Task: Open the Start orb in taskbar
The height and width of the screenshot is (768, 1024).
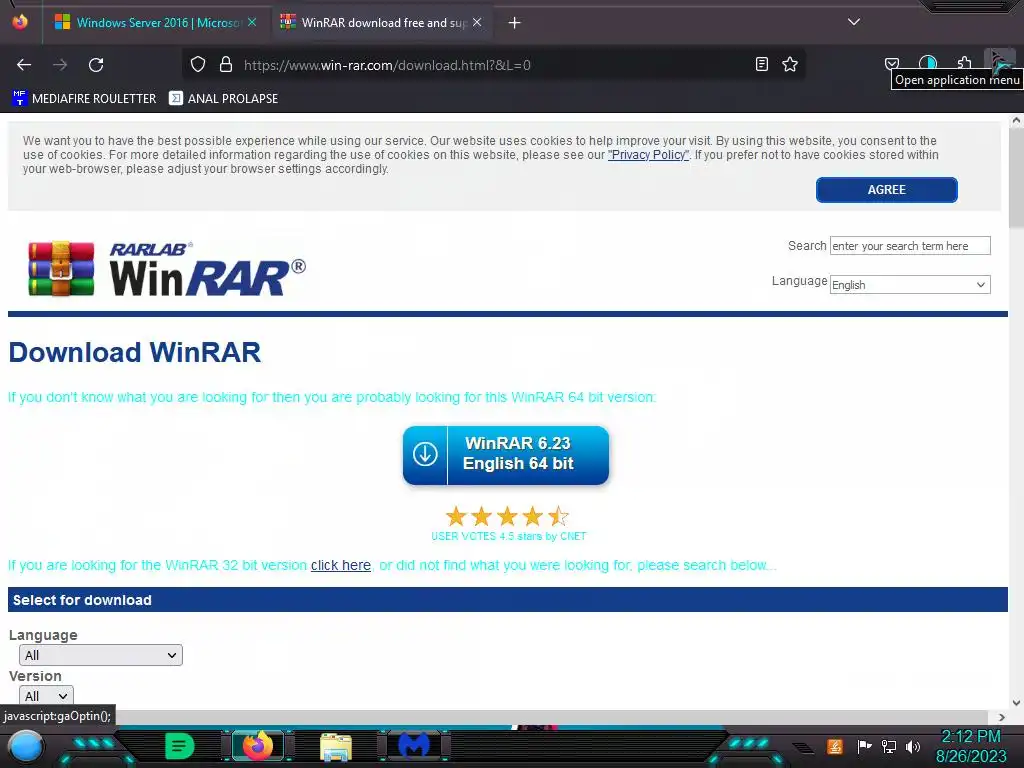Action: click(x=26, y=746)
